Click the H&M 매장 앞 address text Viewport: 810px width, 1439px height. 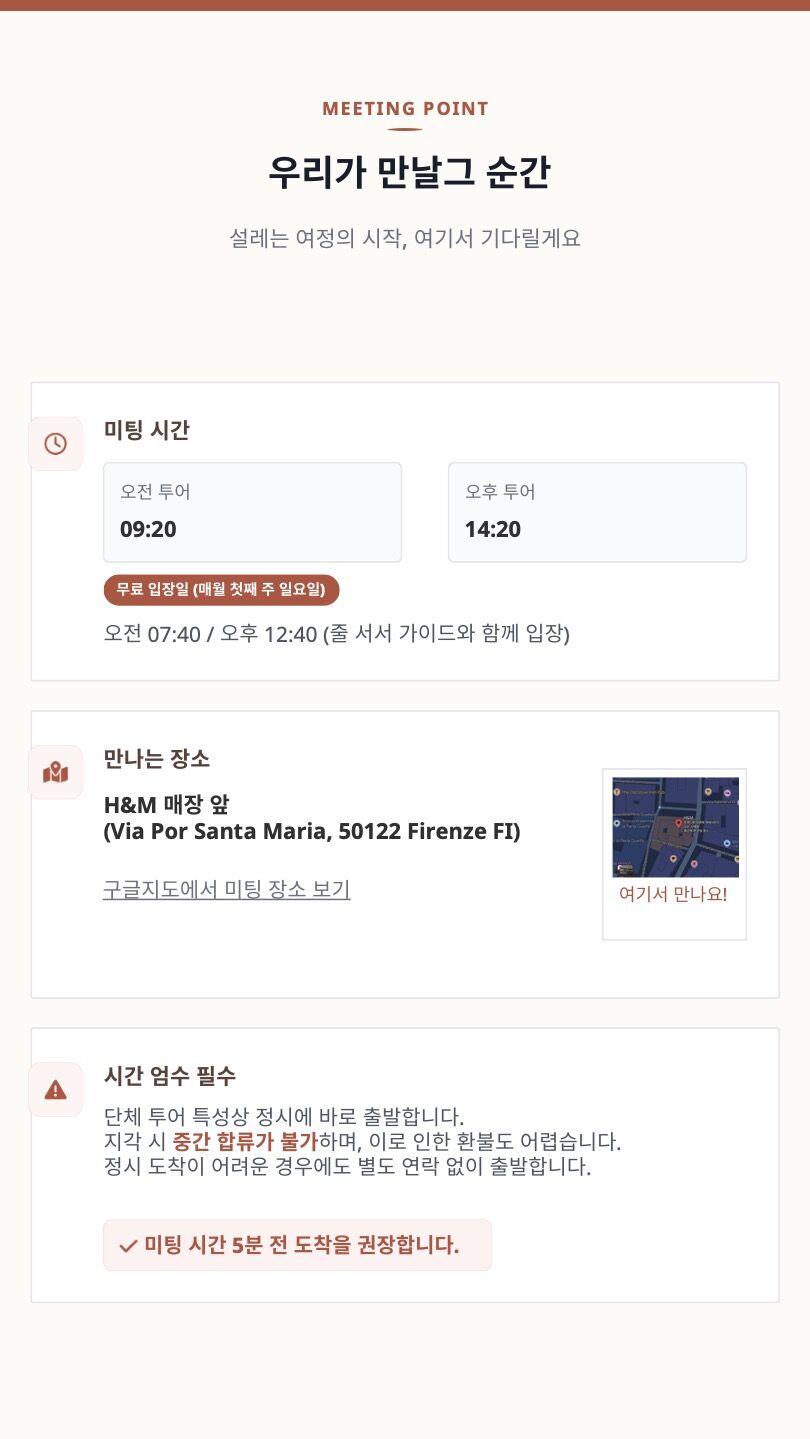[312, 818]
